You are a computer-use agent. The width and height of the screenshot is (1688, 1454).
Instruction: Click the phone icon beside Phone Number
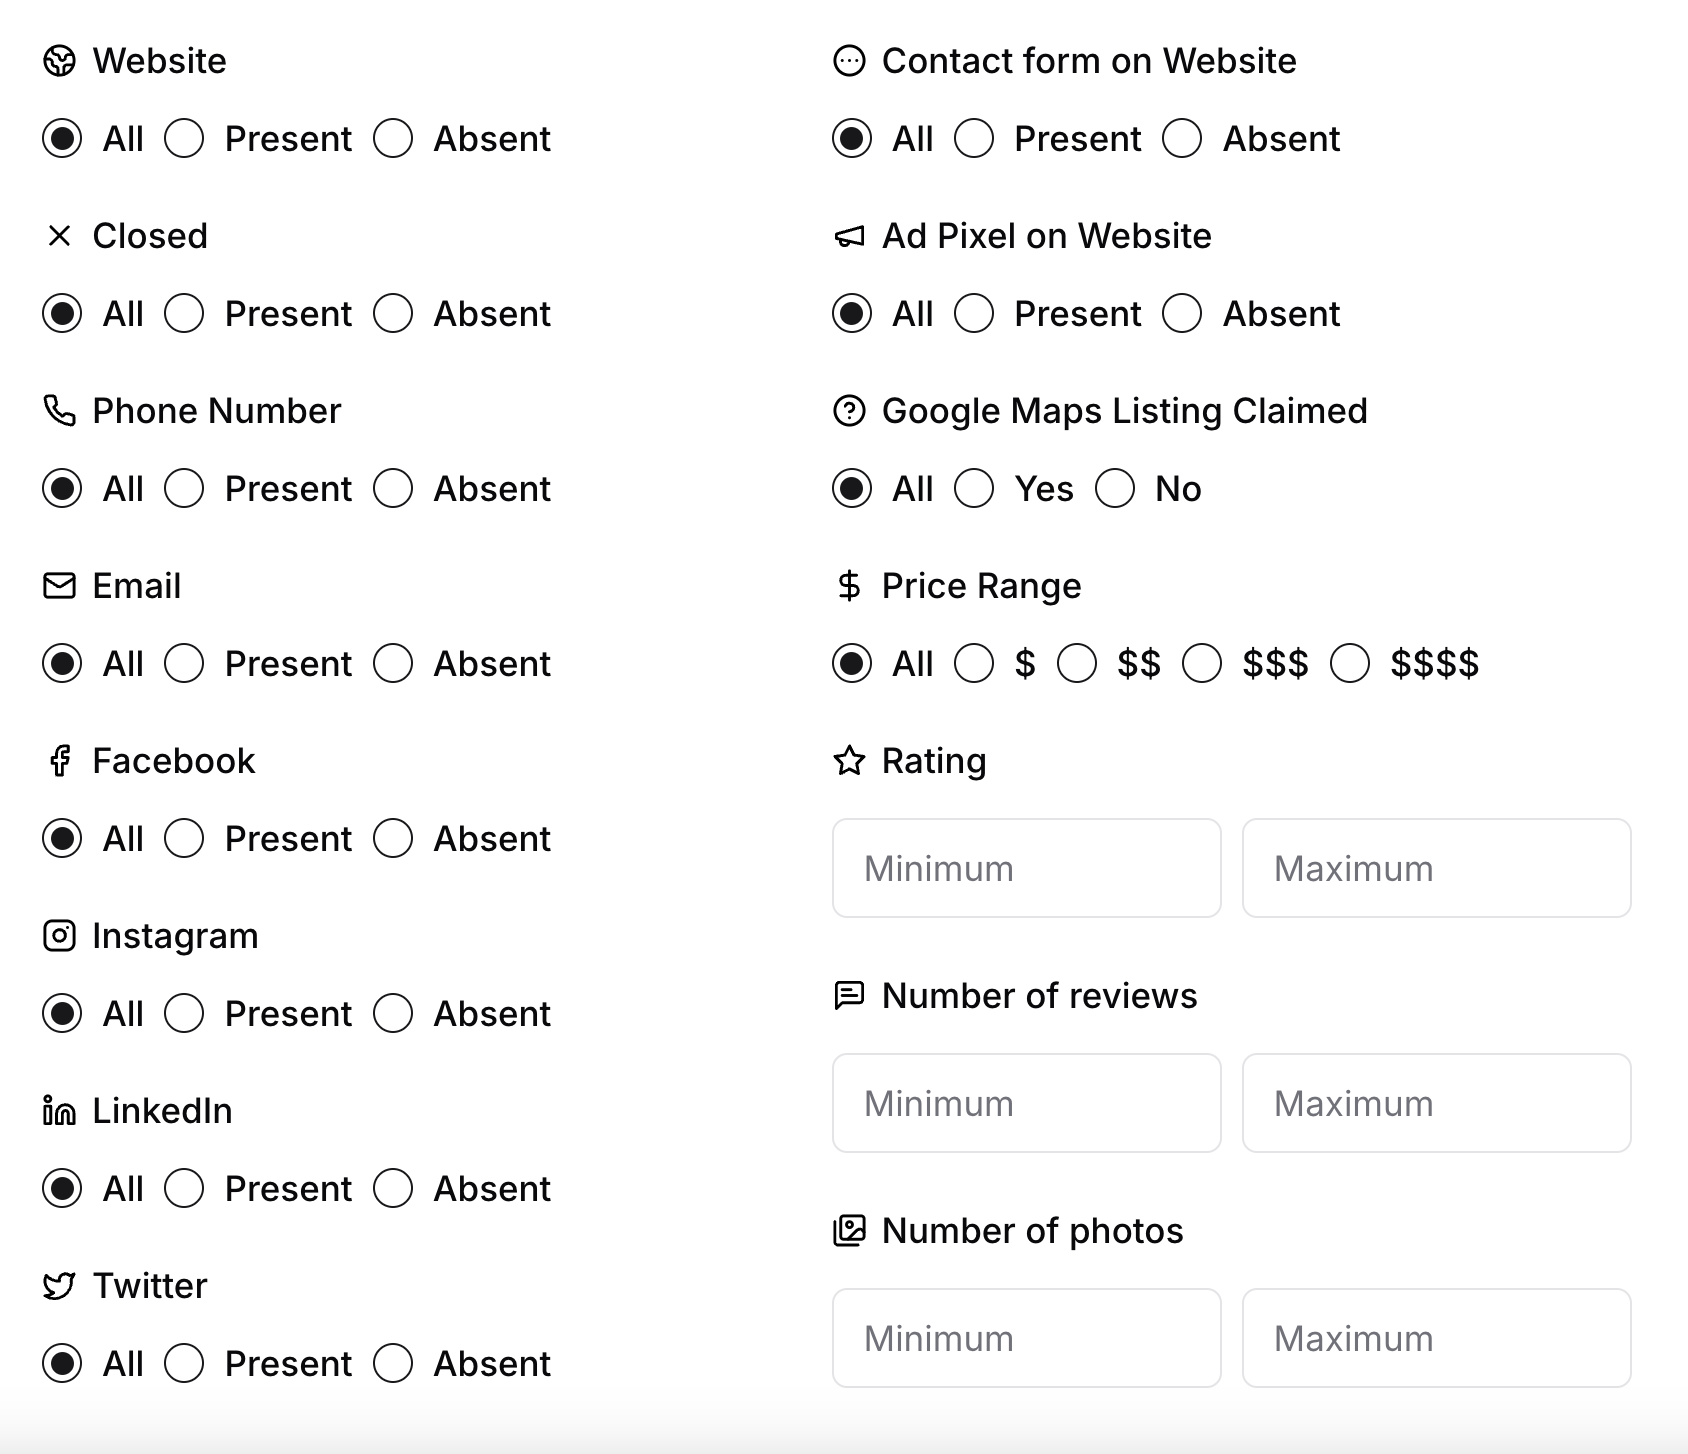tap(60, 411)
